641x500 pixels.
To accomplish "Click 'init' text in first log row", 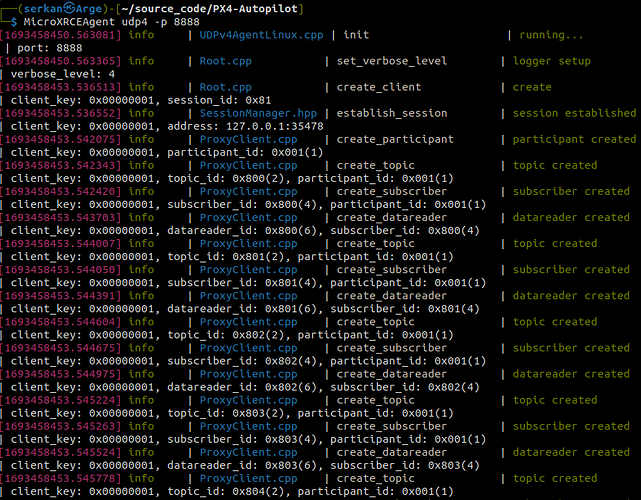I will [356, 35].
